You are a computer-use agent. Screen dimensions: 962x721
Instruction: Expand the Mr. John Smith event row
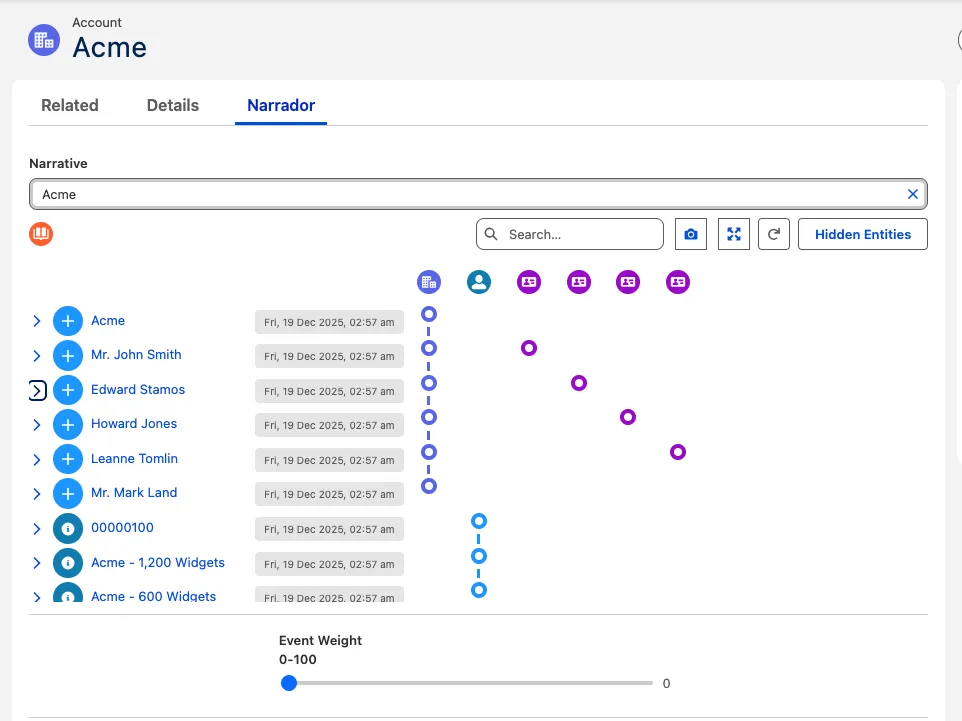(37, 355)
